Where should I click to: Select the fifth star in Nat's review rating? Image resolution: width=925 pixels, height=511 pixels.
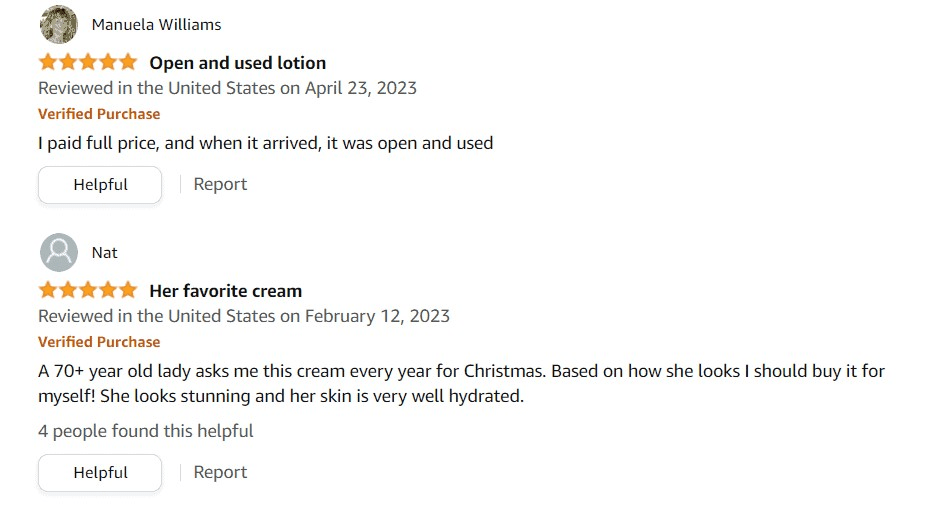tap(127, 290)
